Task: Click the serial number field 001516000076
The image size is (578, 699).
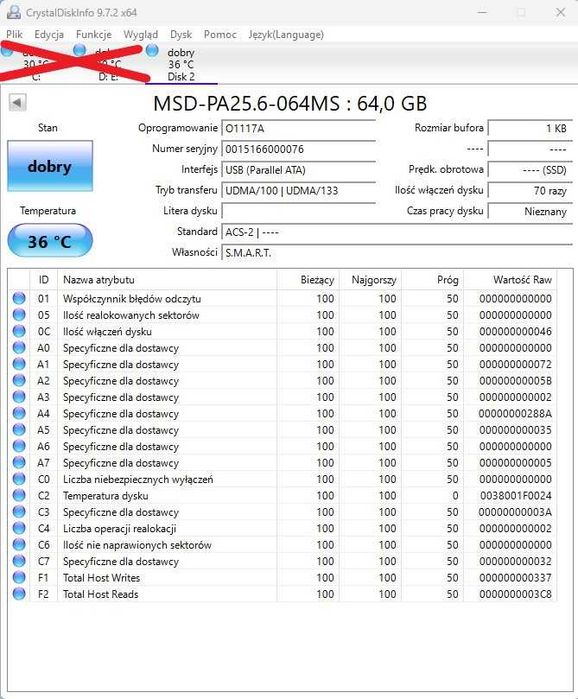Action: click(299, 149)
